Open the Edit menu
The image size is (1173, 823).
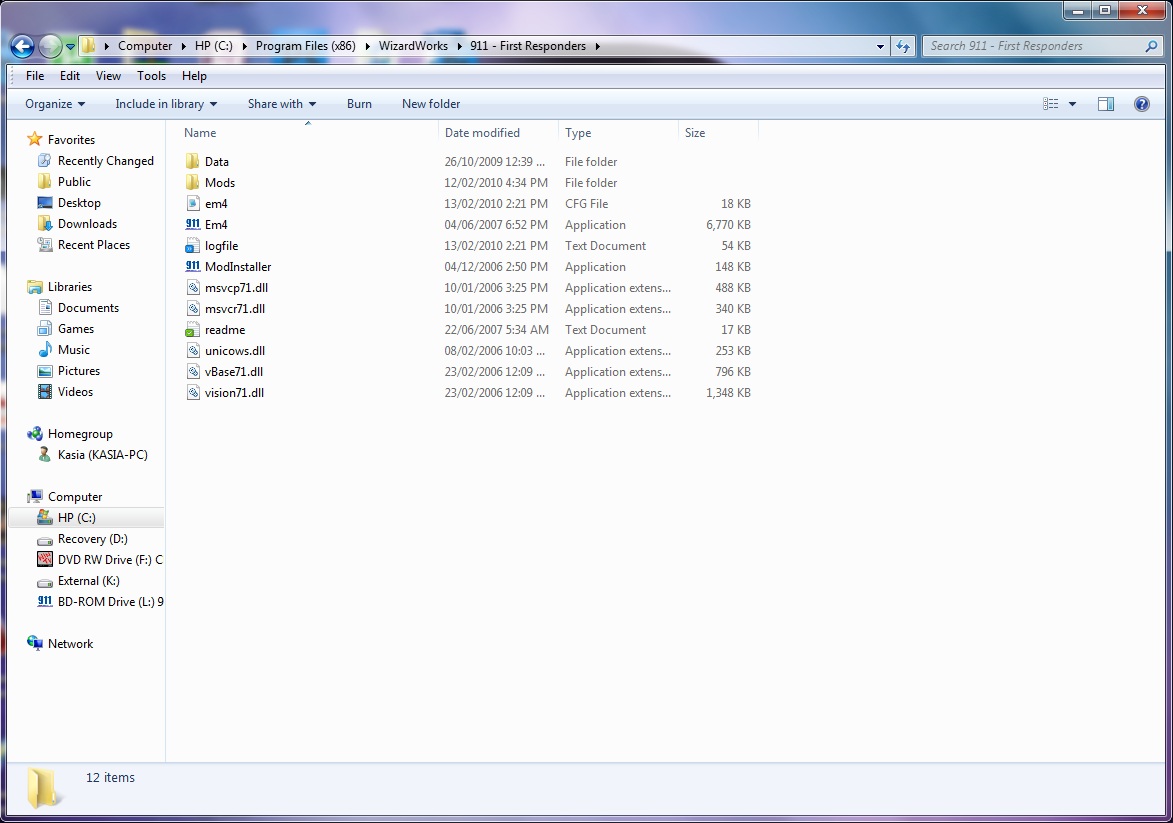click(70, 76)
